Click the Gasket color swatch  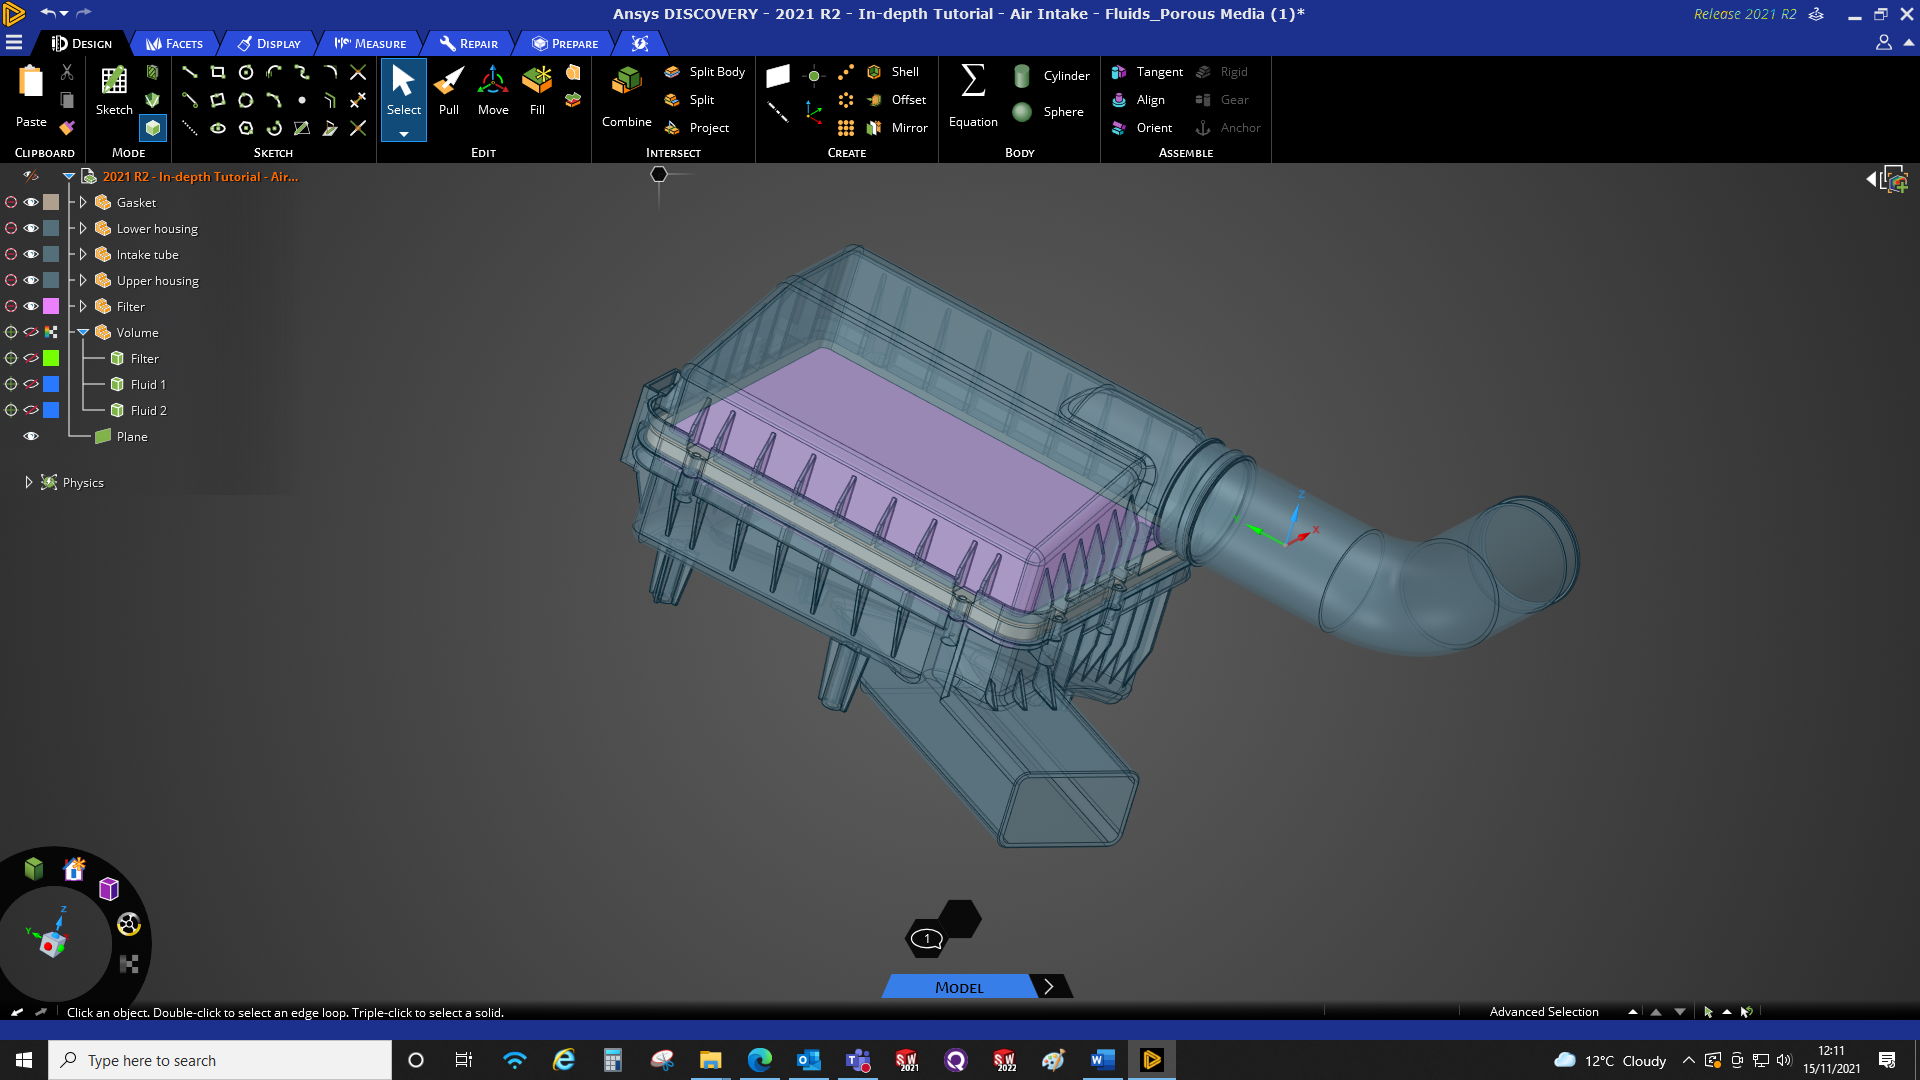point(51,202)
